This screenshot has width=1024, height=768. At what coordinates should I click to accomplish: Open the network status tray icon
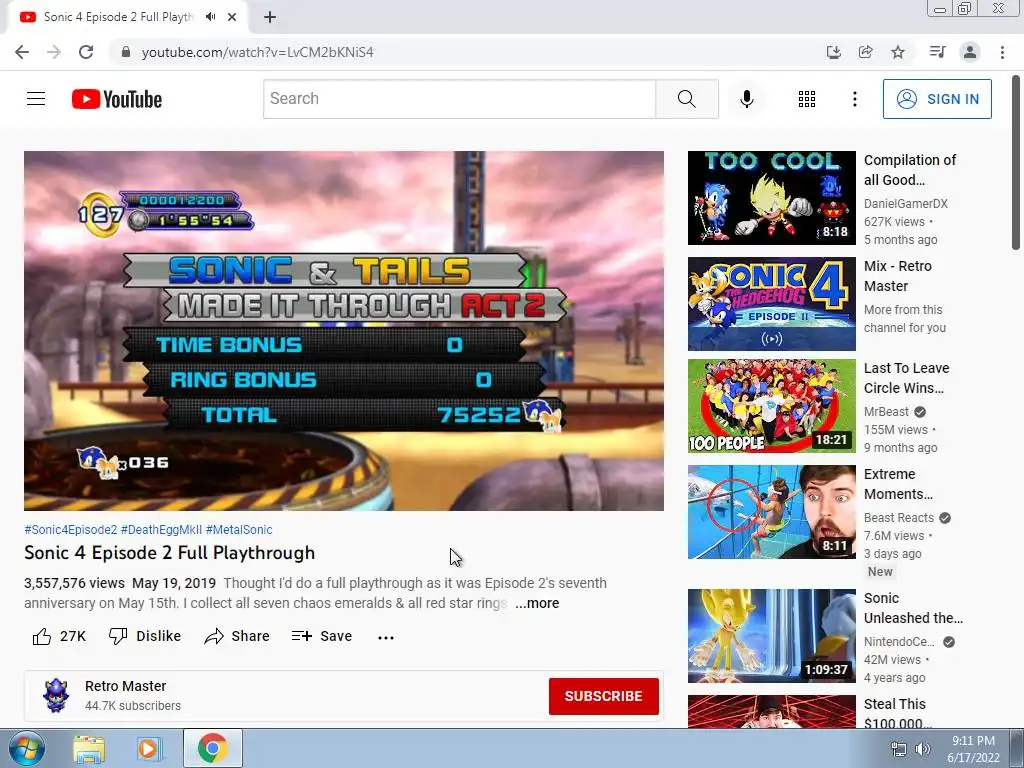(x=899, y=749)
